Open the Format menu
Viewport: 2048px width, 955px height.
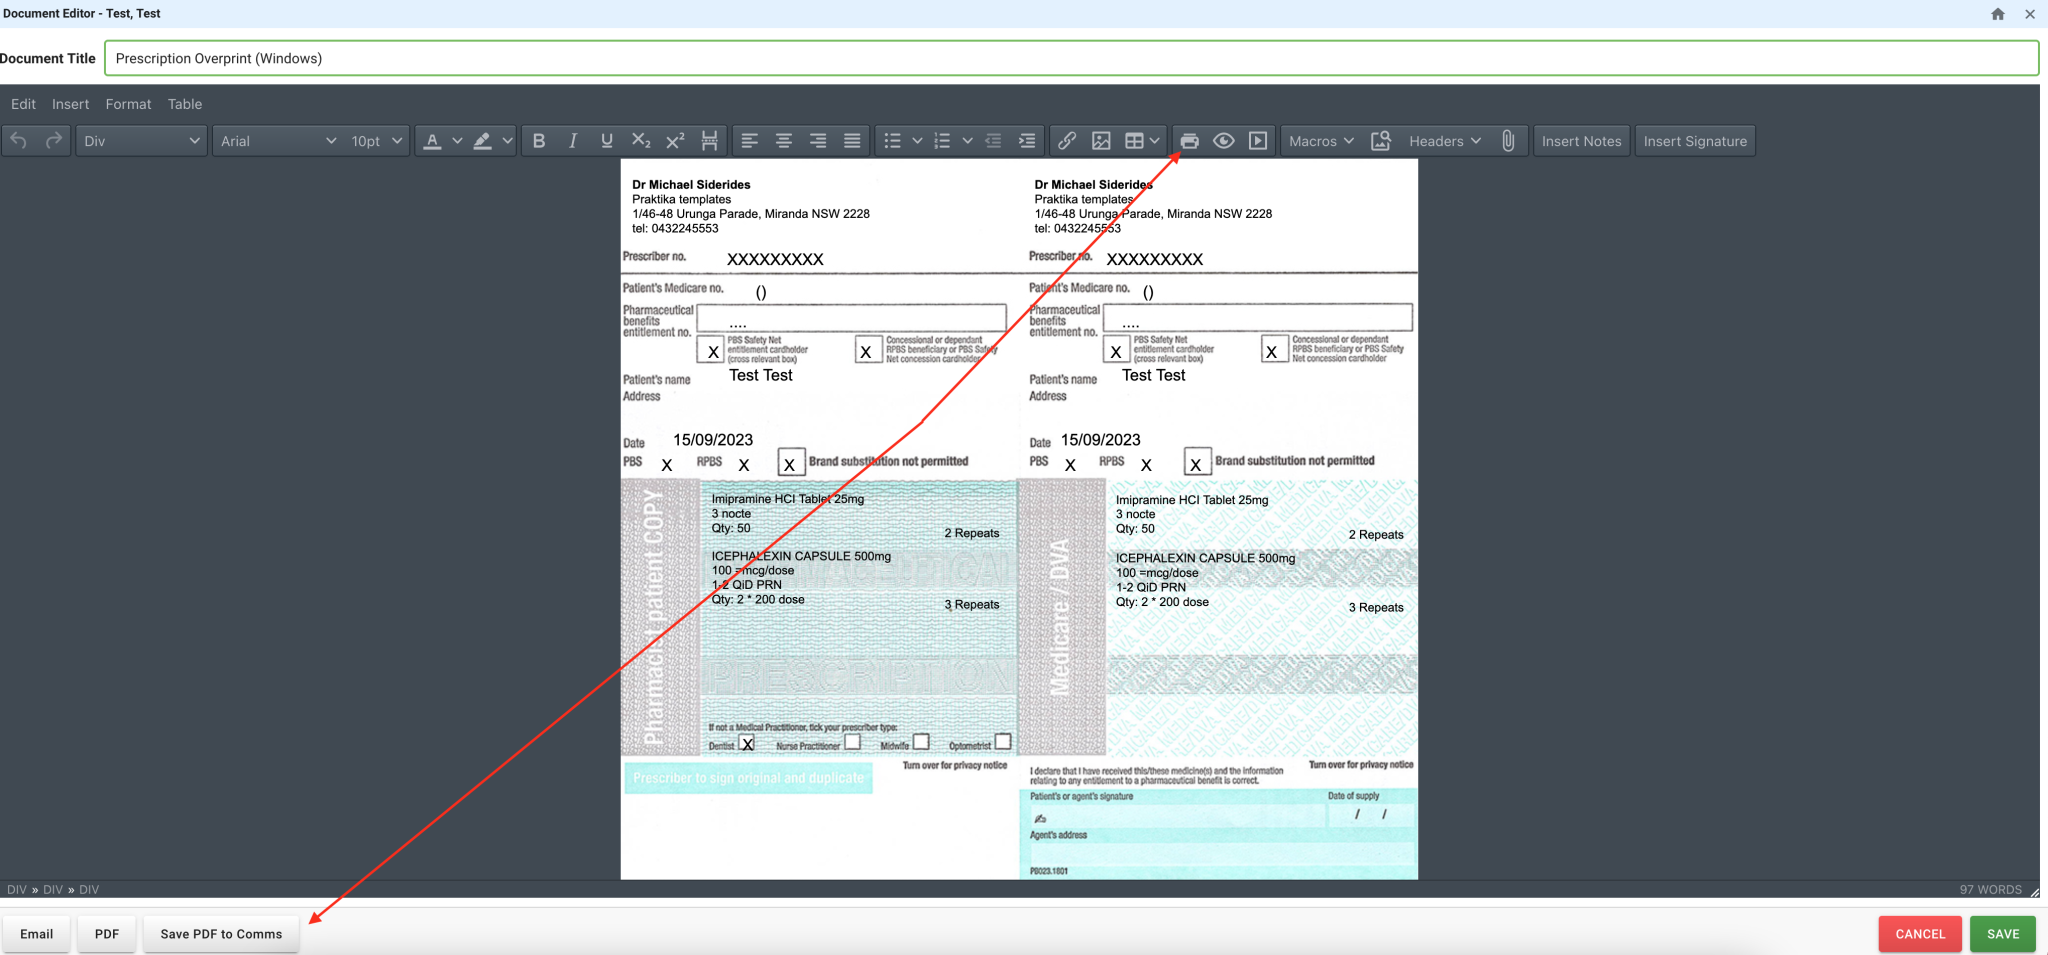click(128, 103)
